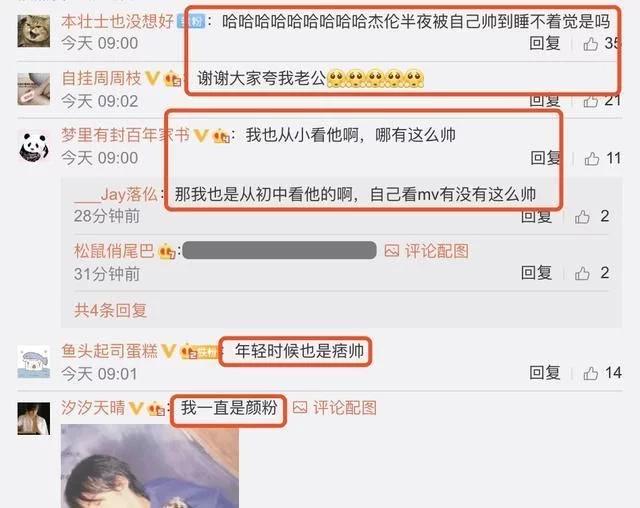Reply to 本壮士也没想好's comment

[x=544, y=43]
